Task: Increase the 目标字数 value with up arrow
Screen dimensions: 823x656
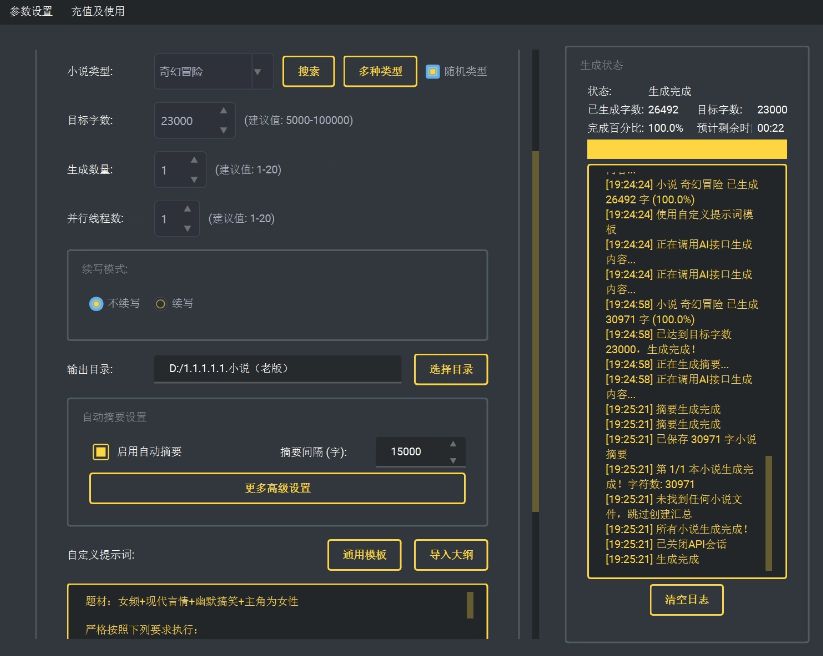Action: [223, 111]
